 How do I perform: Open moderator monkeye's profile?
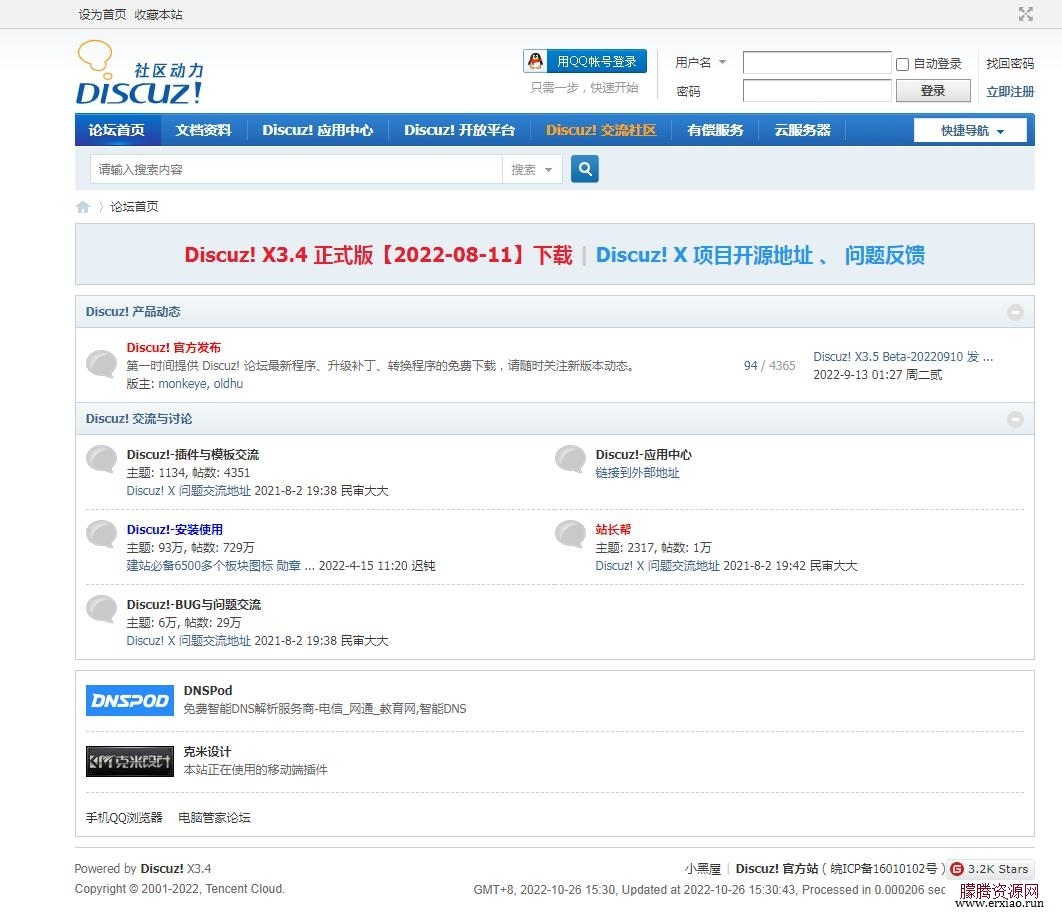[x=183, y=383]
